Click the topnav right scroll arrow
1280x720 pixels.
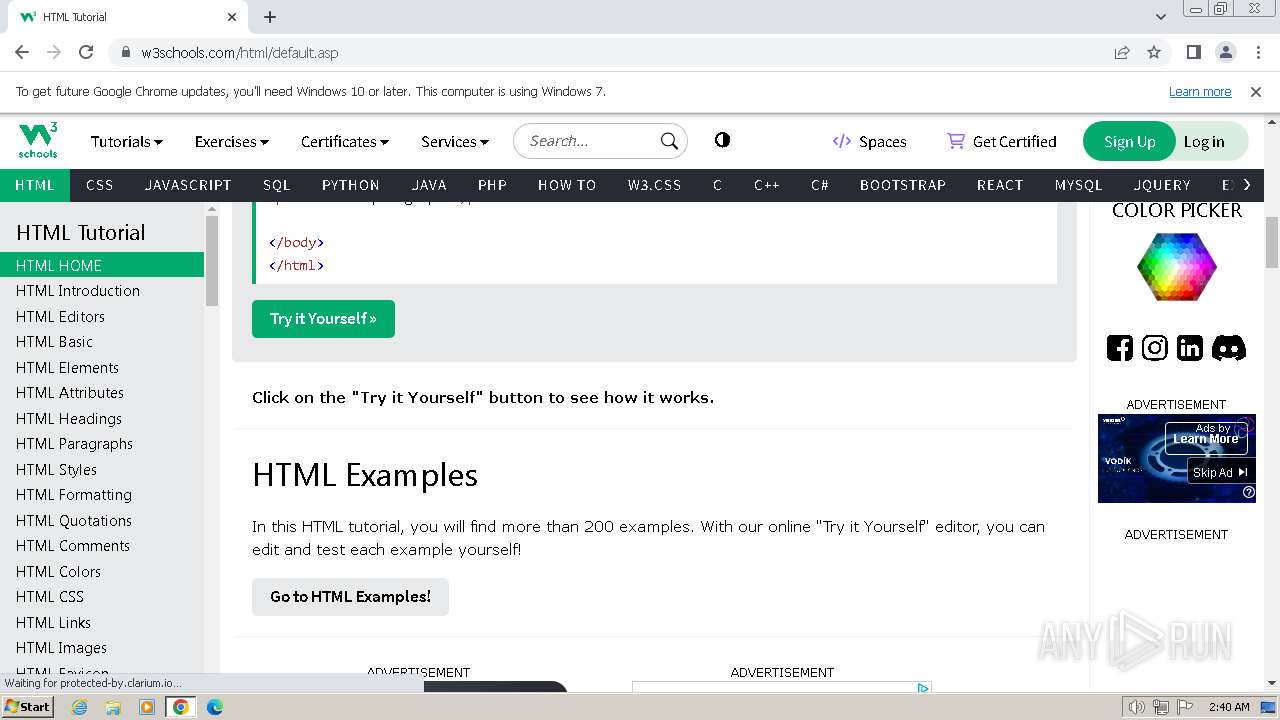pos(1247,185)
